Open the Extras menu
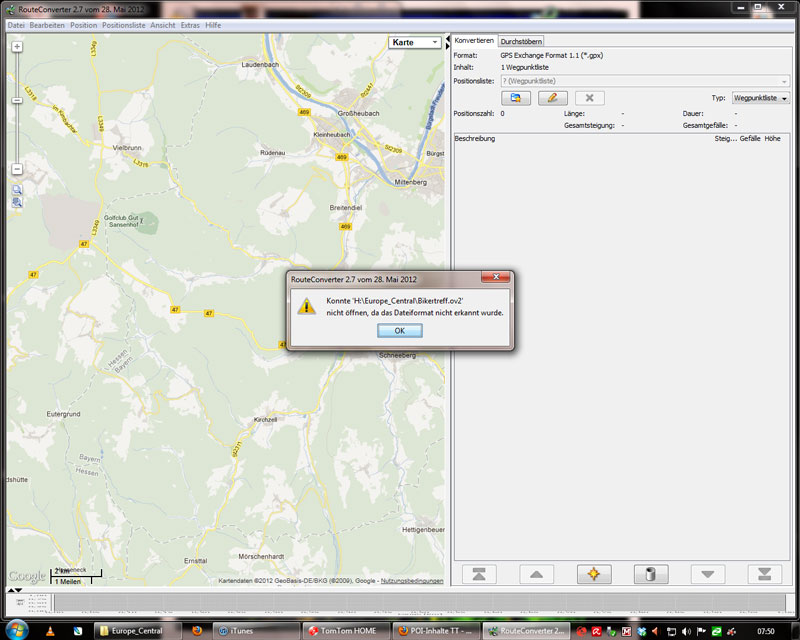The height and width of the screenshot is (640, 800). tap(190, 25)
